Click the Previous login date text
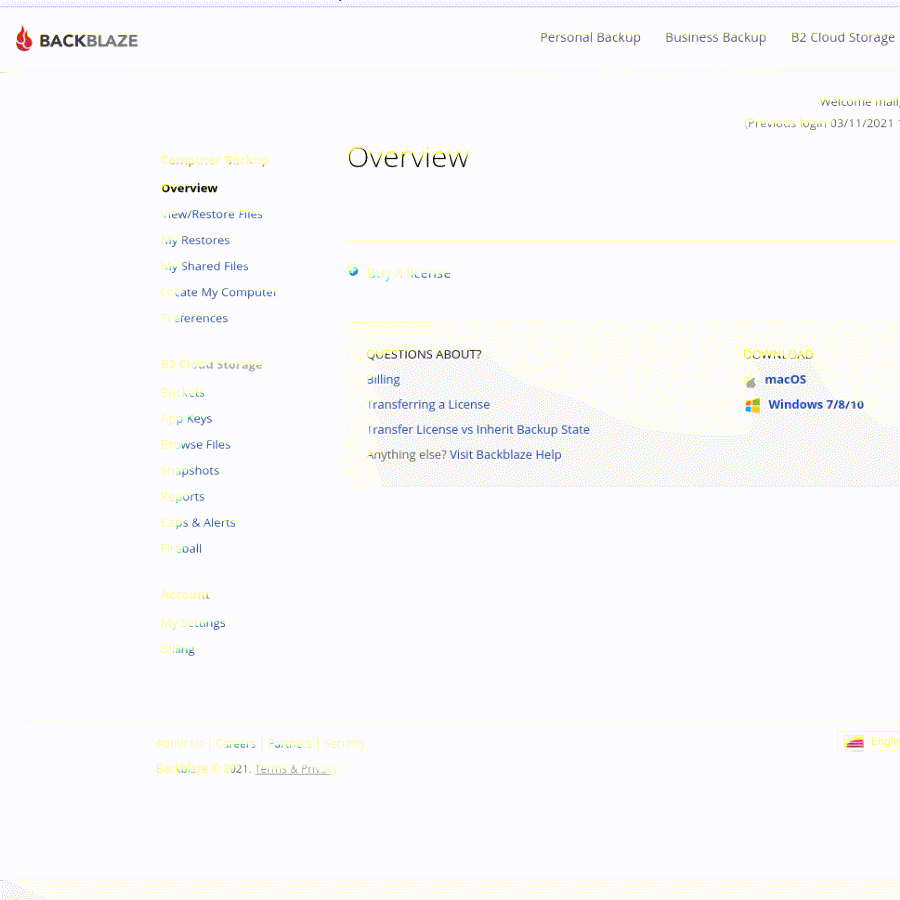The image size is (900, 900). pyautogui.click(x=821, y=123)
